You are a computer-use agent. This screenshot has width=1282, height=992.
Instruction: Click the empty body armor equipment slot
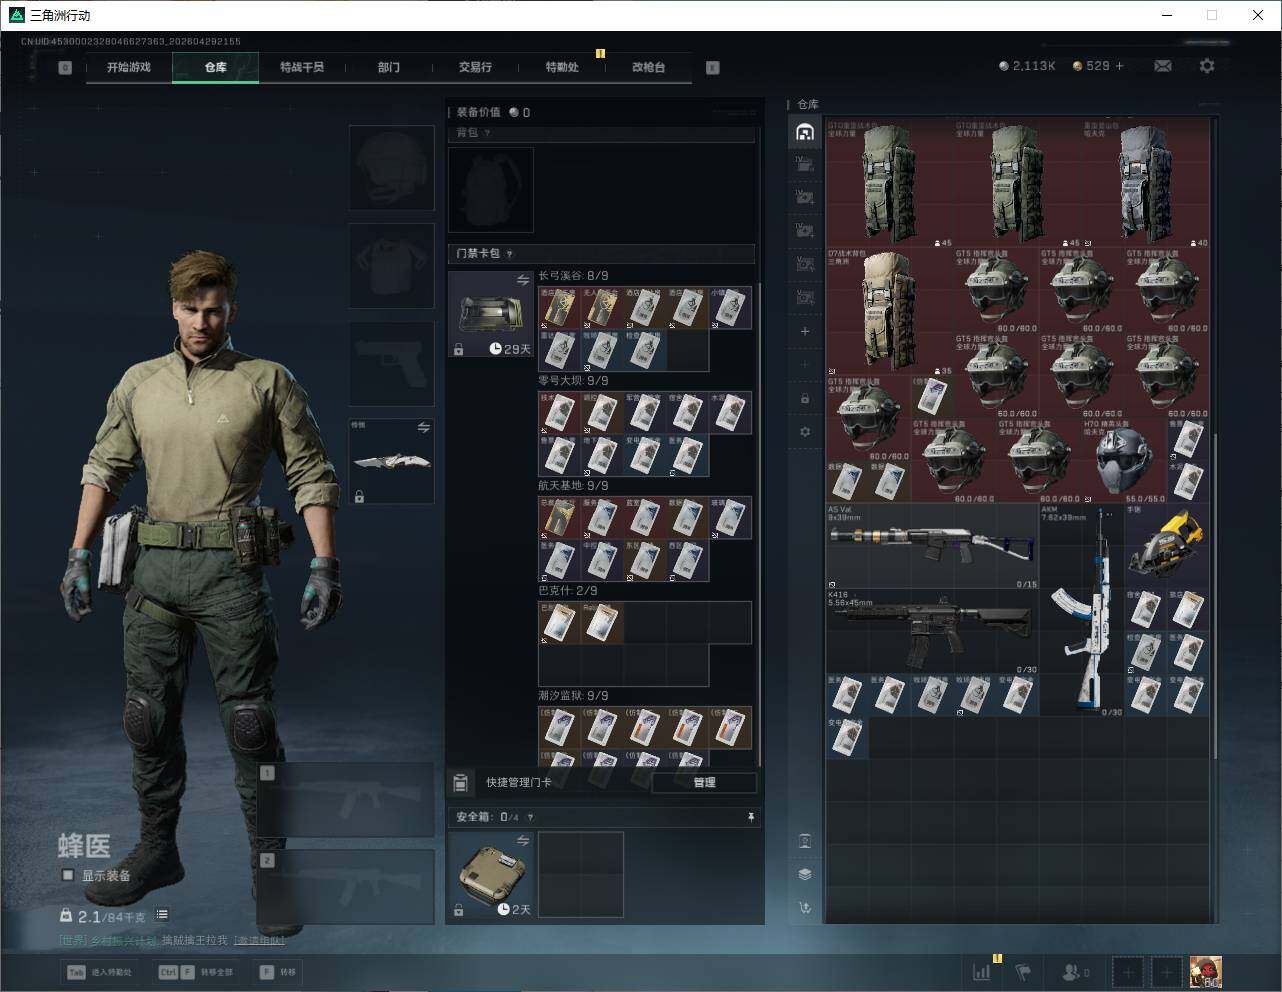(x=391, y=265)
